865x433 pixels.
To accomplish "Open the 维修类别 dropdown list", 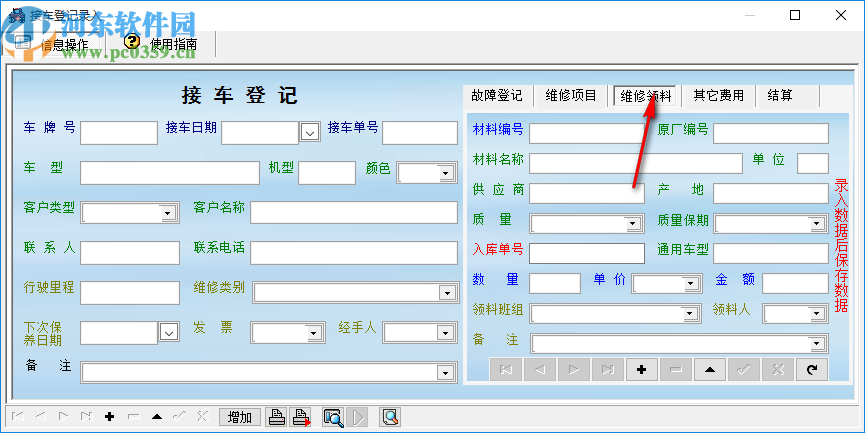I will [446, 293].
